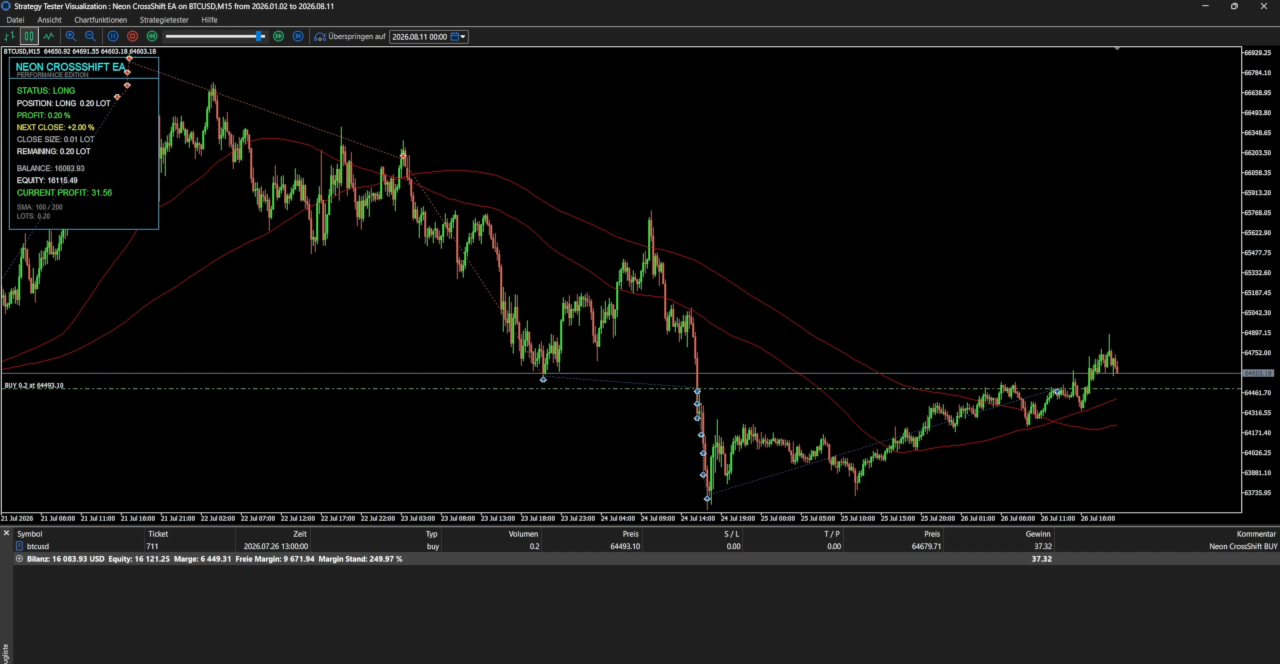Click the T / P column header
This screenshot has height=664, width=1280.
[x=832, y=534]
